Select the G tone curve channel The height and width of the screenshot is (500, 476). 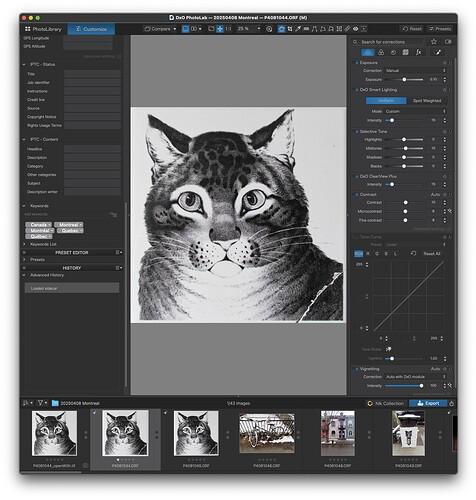tap(377, 254)
